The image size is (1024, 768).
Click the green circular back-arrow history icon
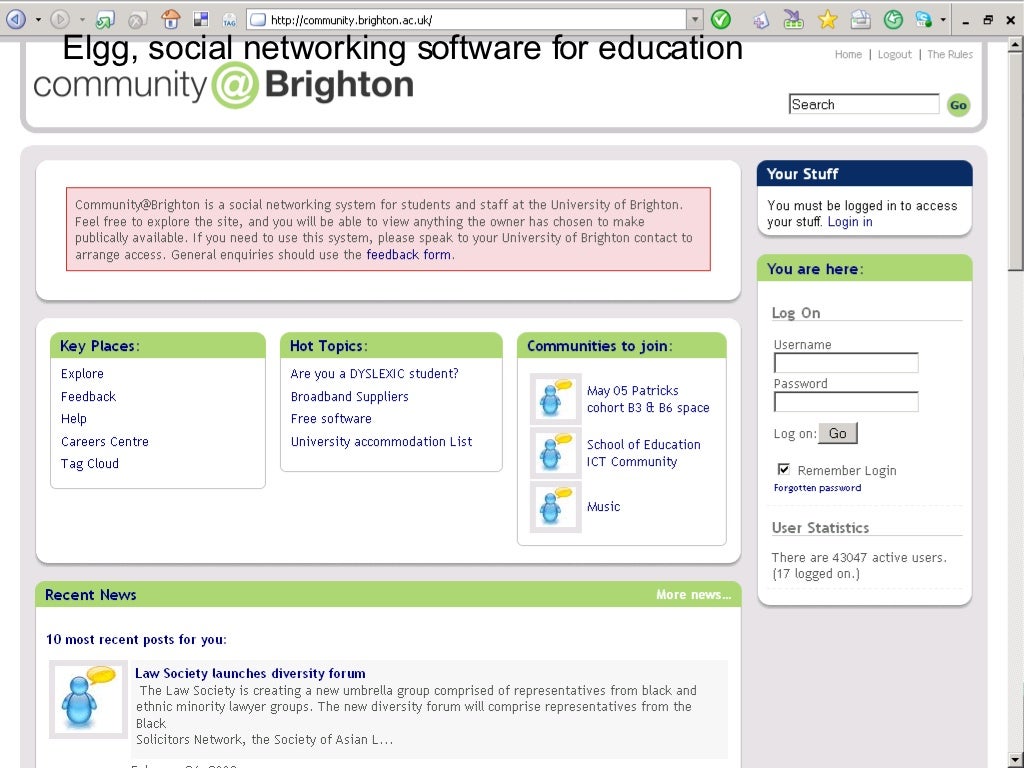tap(893, 20)
